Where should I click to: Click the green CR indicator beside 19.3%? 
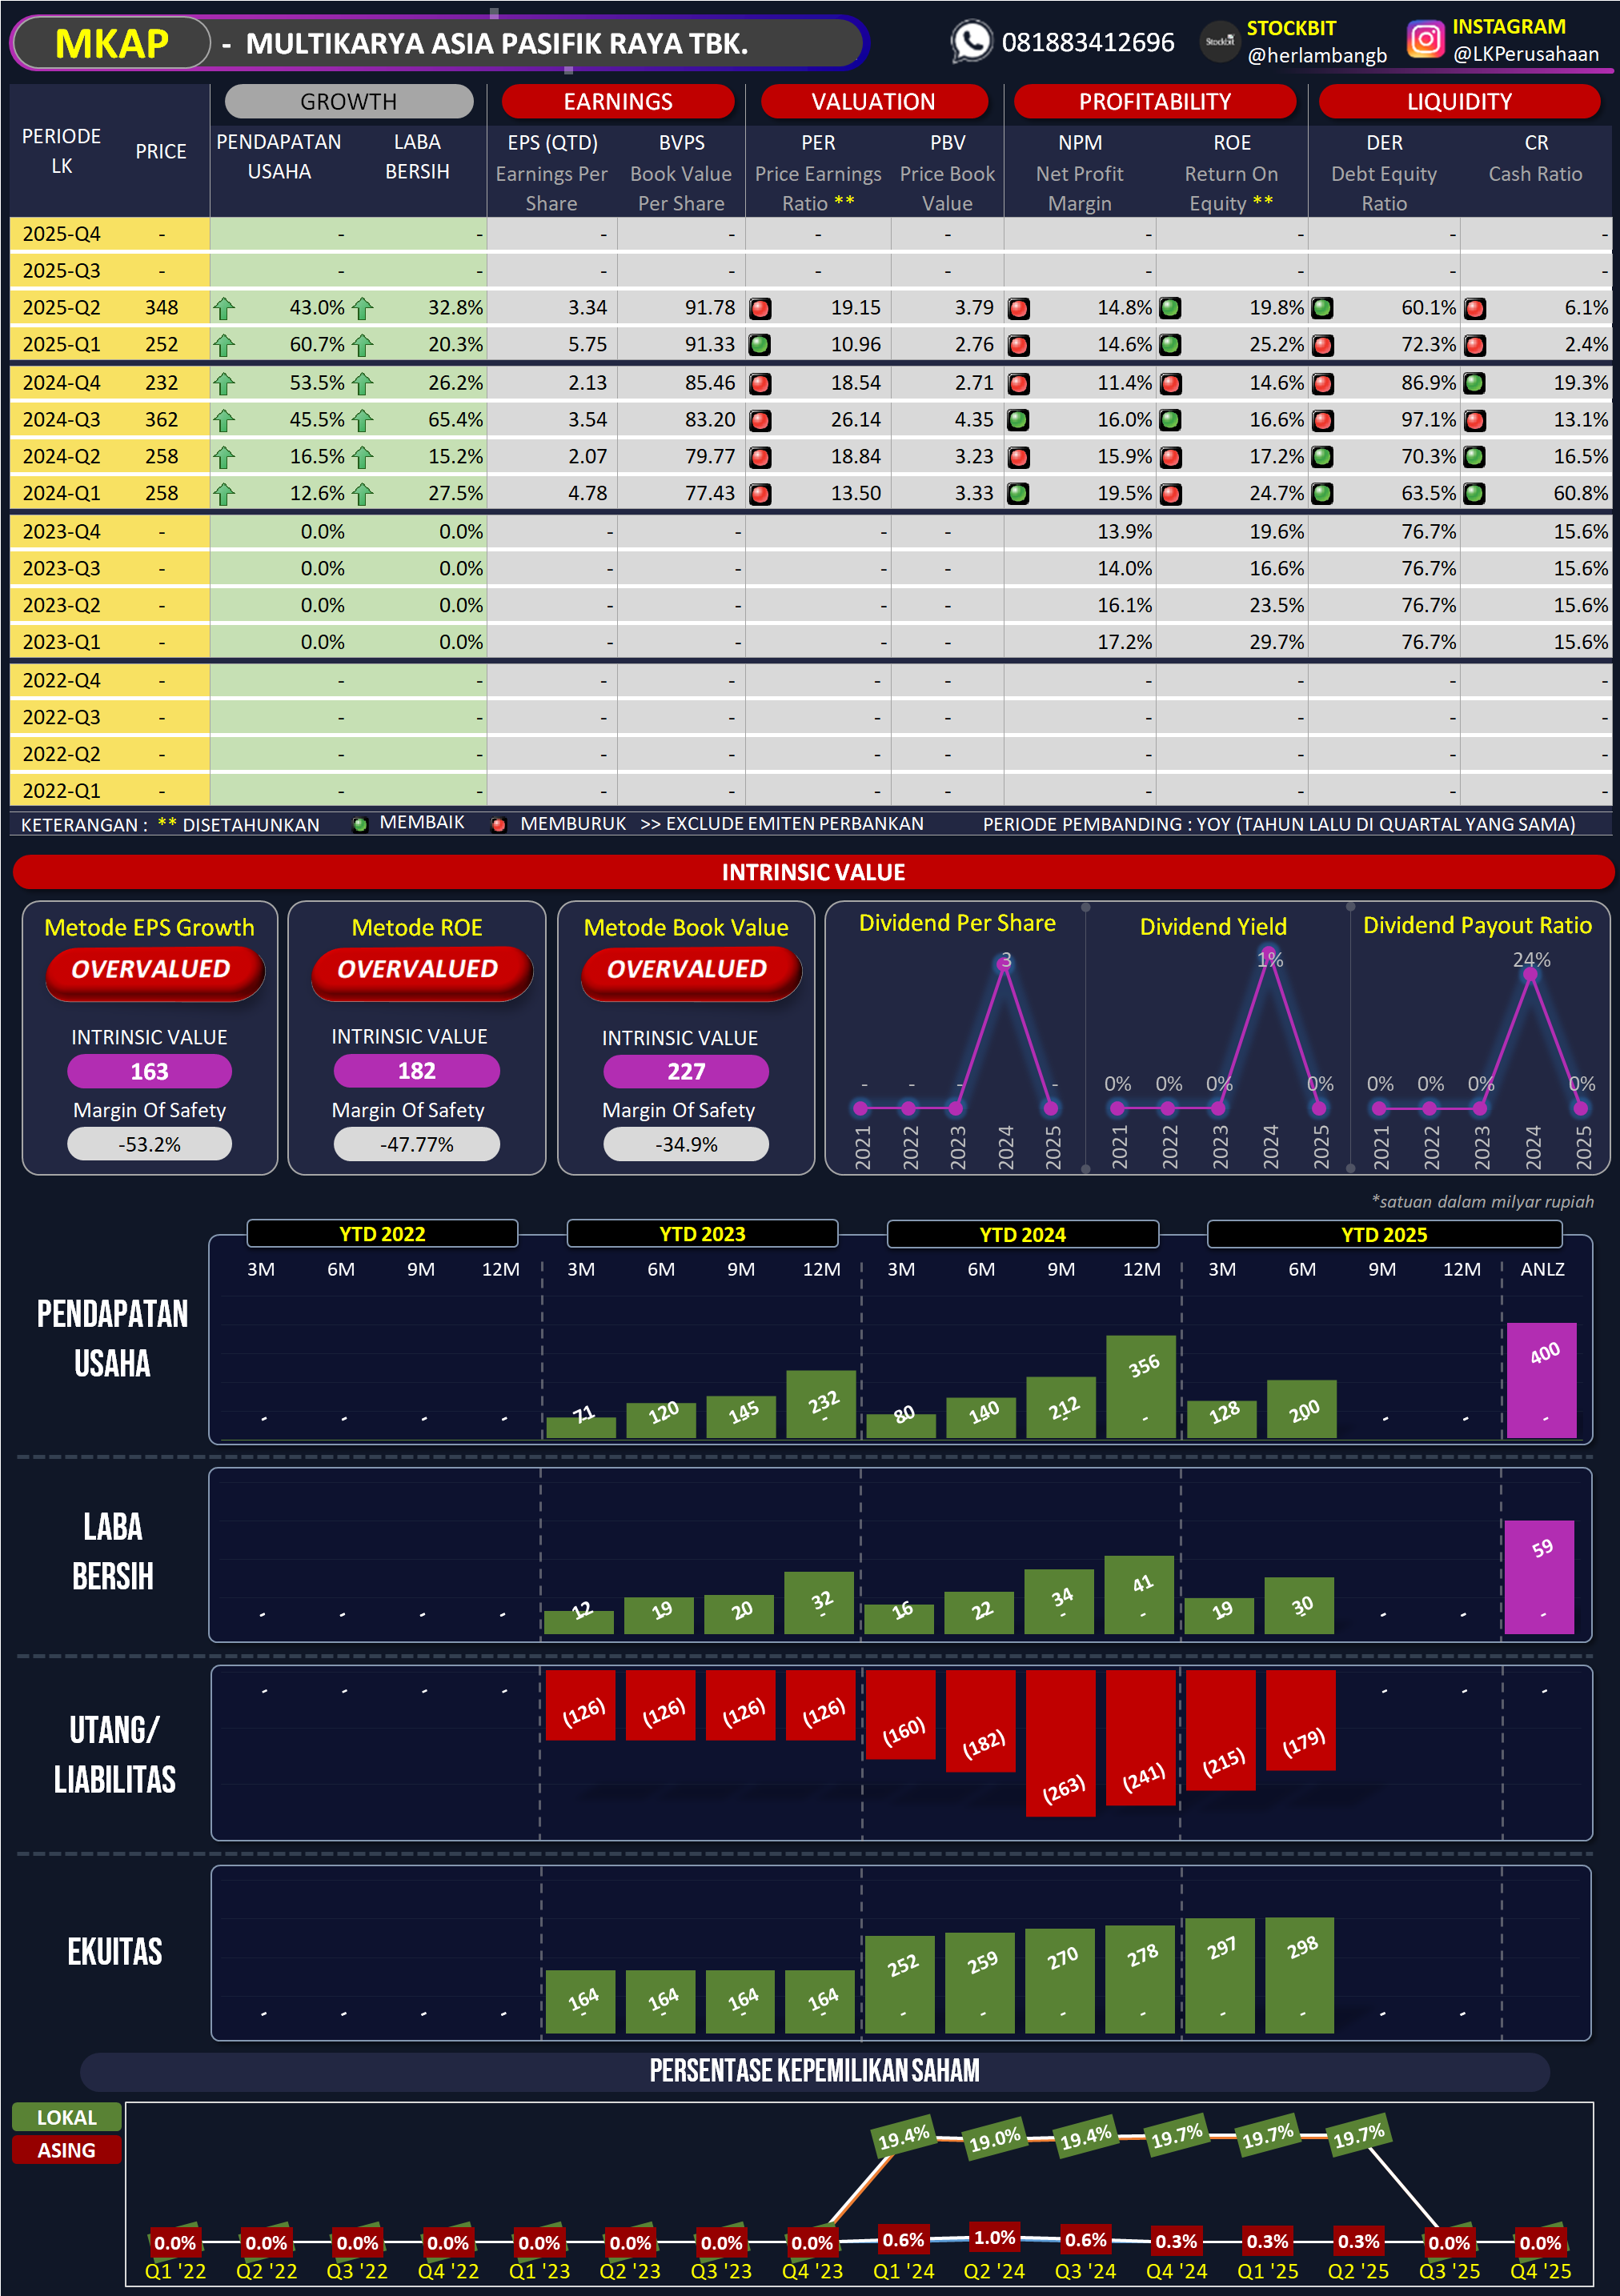[1474, 383]
